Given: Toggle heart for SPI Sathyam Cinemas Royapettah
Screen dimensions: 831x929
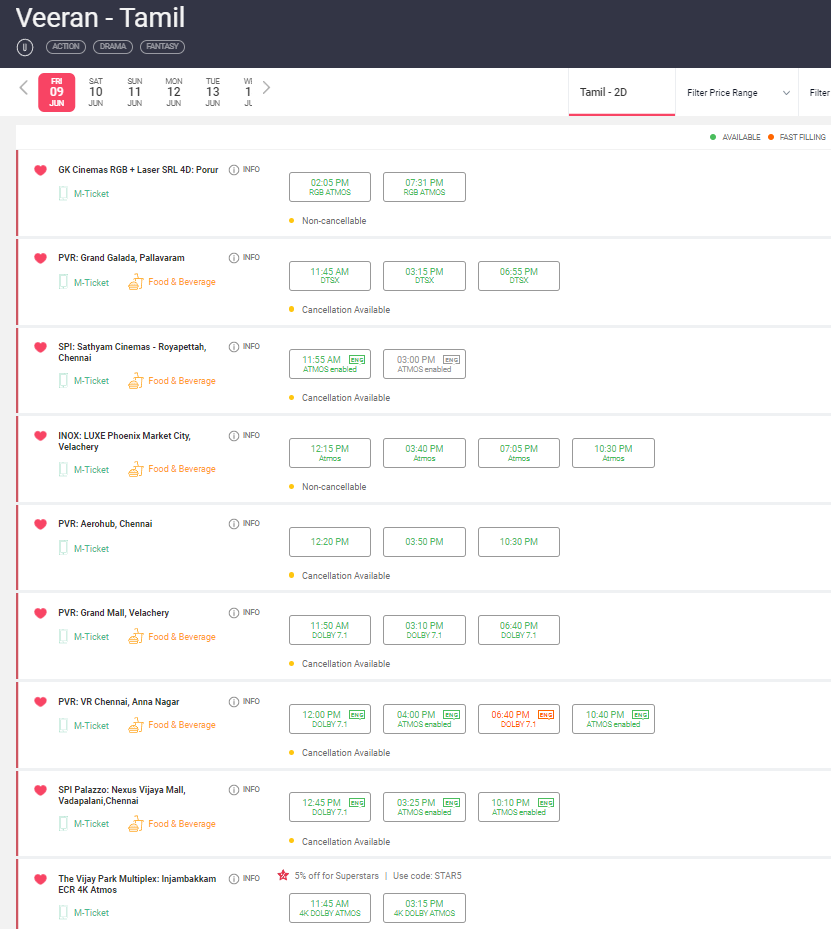Looking at the screenshot, I should pos(40,347).
